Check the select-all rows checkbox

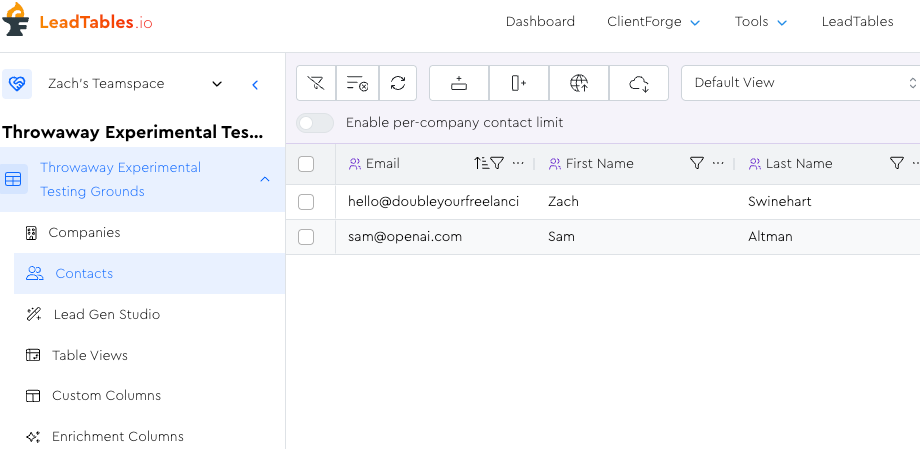pyautogui.click(x=306, y=164)
